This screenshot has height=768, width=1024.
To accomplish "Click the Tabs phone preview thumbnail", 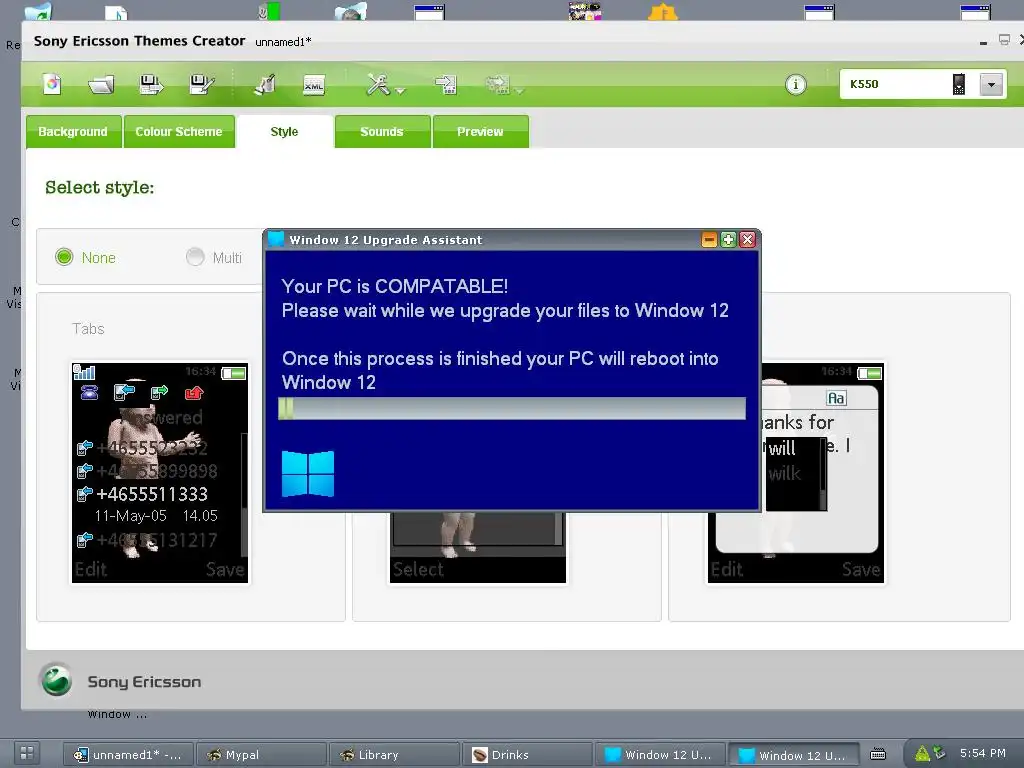I will 160,473.
